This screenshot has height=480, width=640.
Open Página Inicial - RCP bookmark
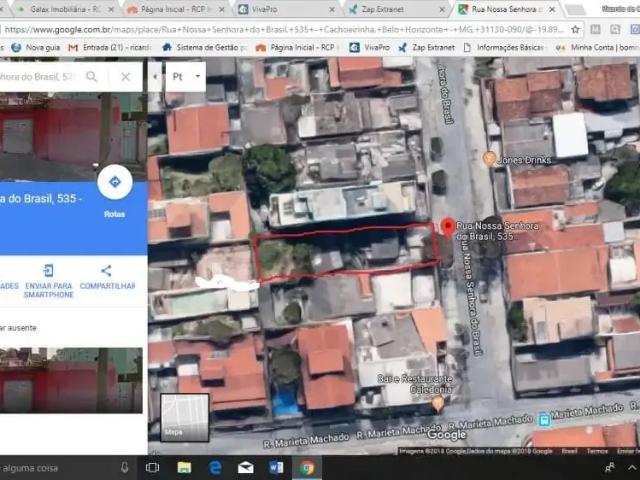[295, 47]
